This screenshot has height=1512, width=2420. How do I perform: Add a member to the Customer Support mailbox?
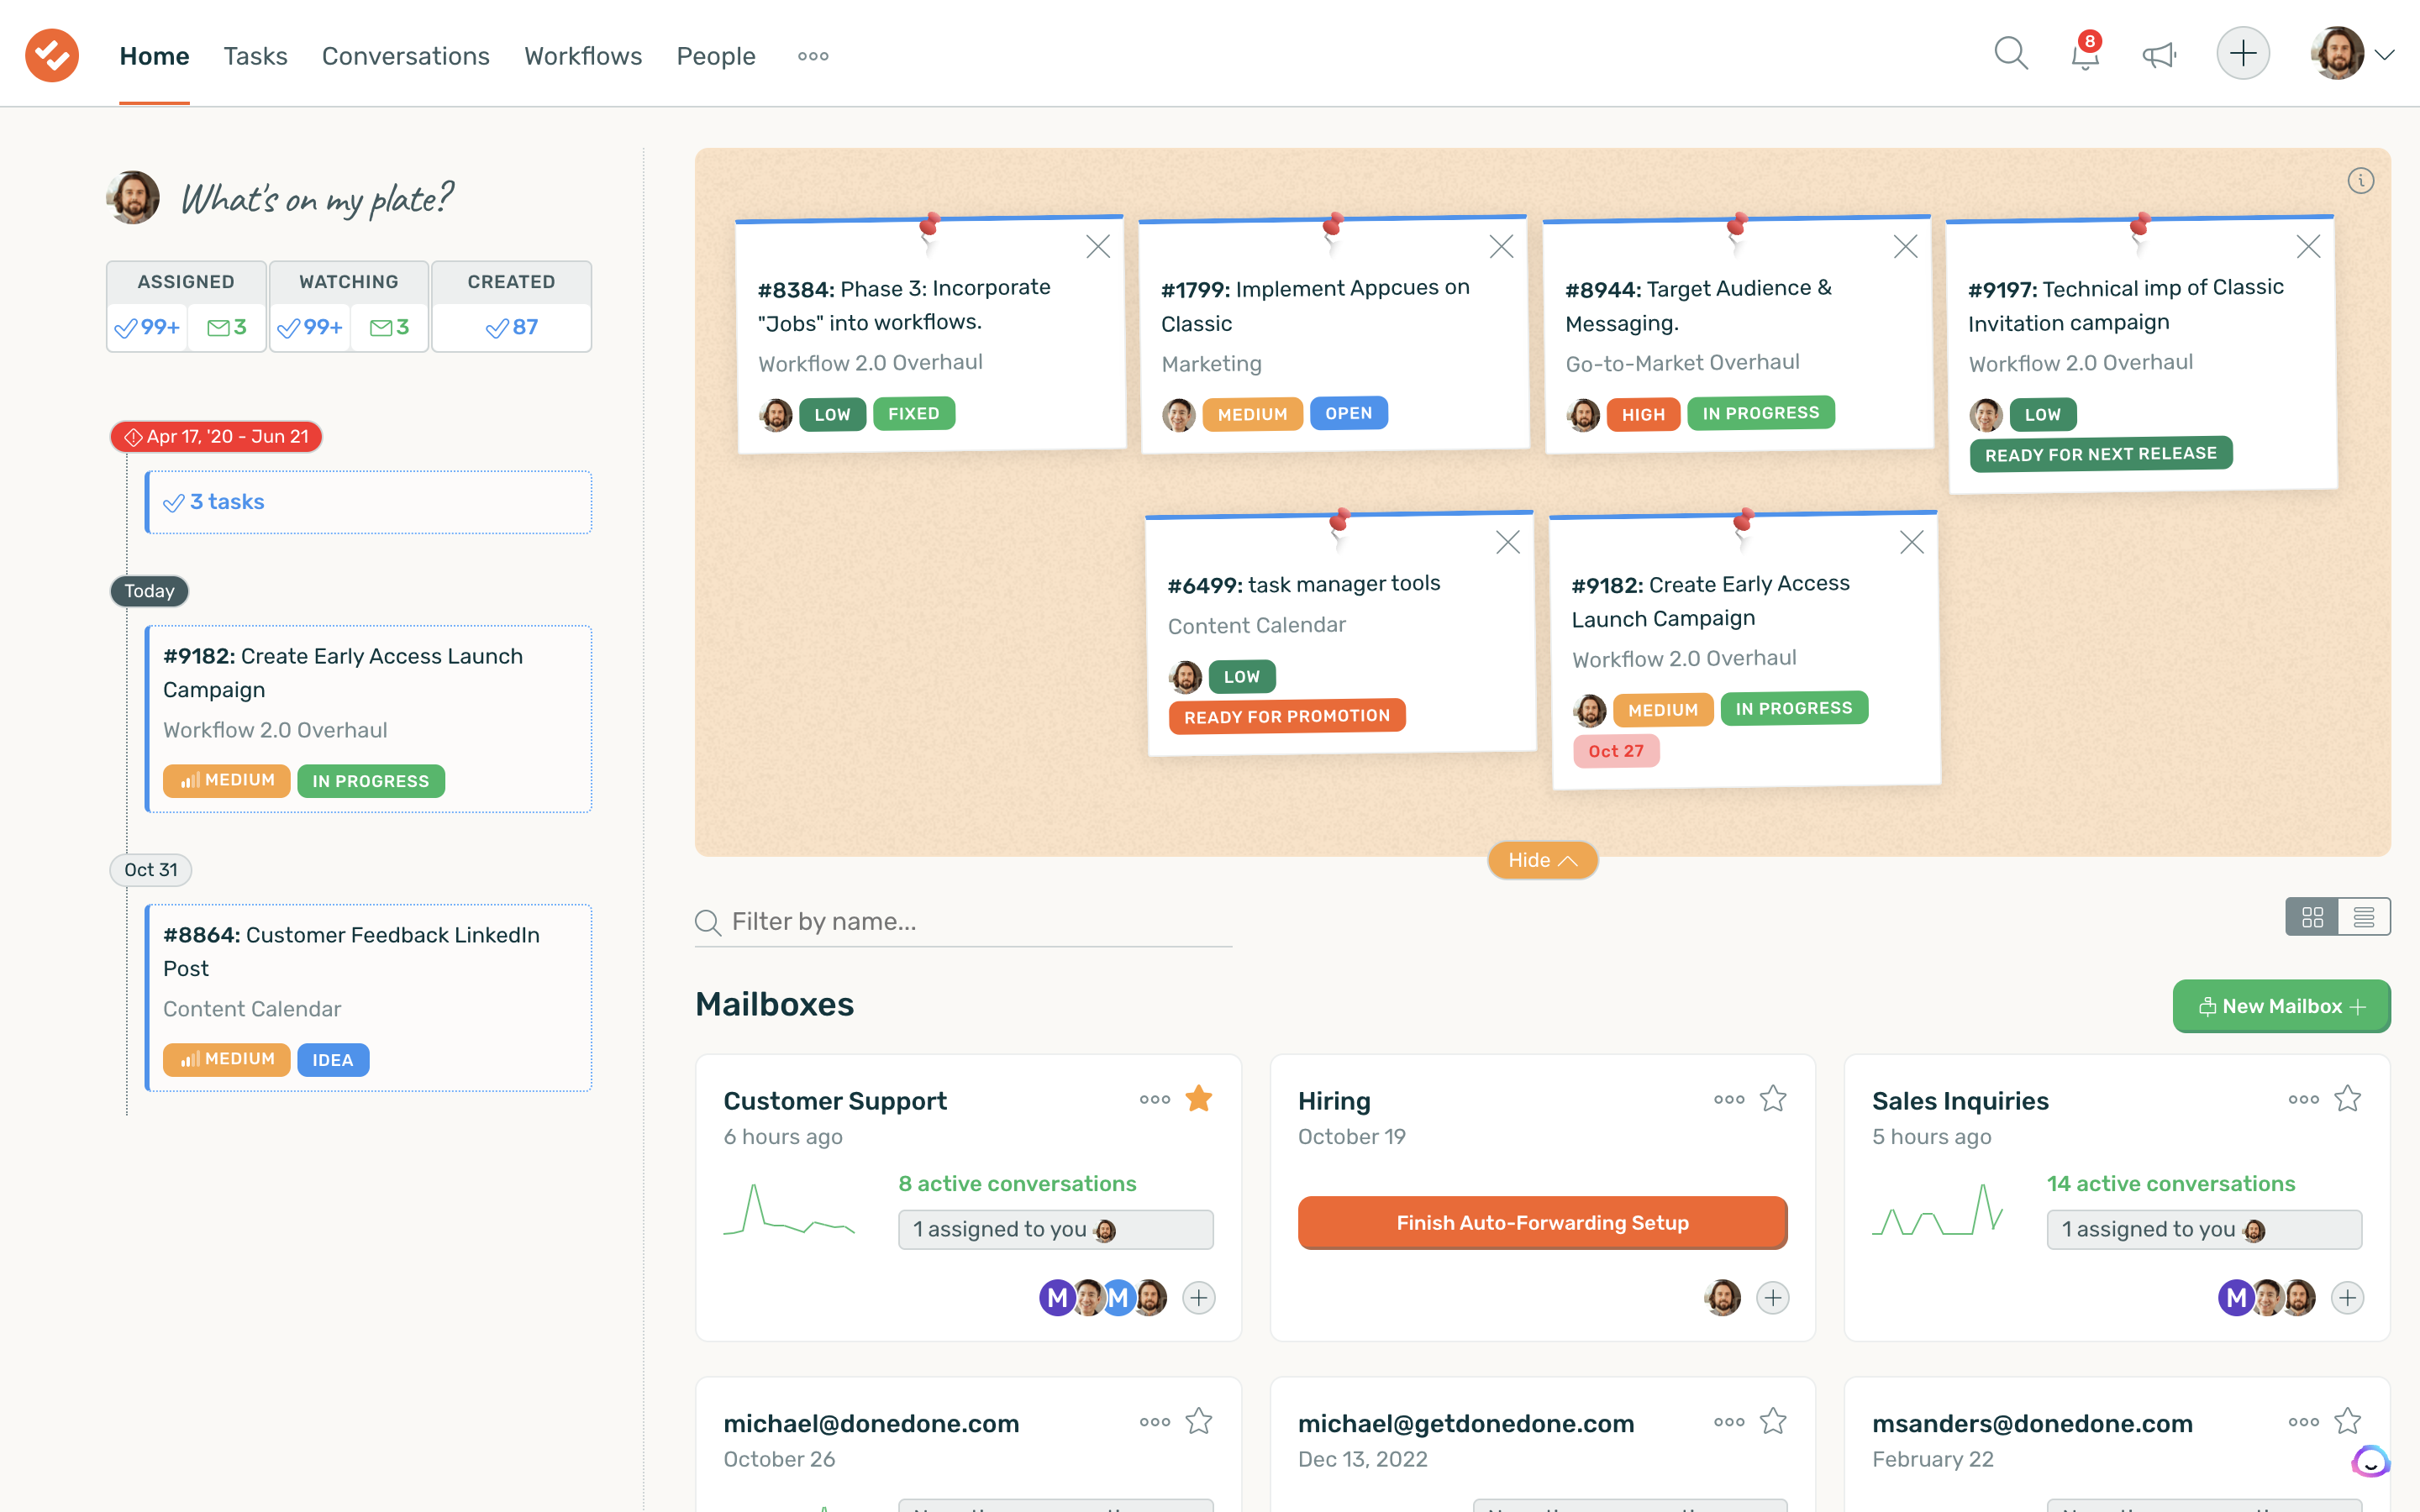point(1199,1297)
